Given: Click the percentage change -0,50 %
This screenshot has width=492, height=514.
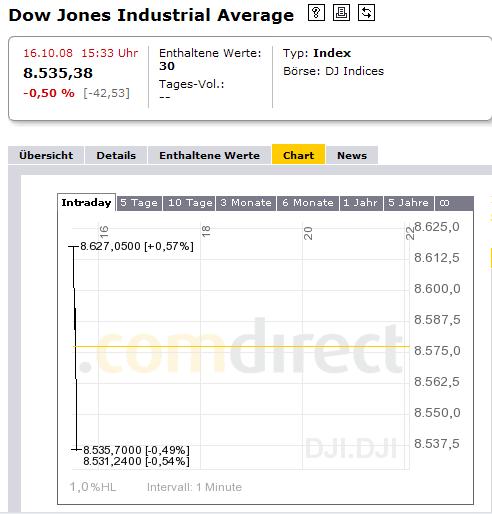Looking at the screenshot, I should point(49,93).
